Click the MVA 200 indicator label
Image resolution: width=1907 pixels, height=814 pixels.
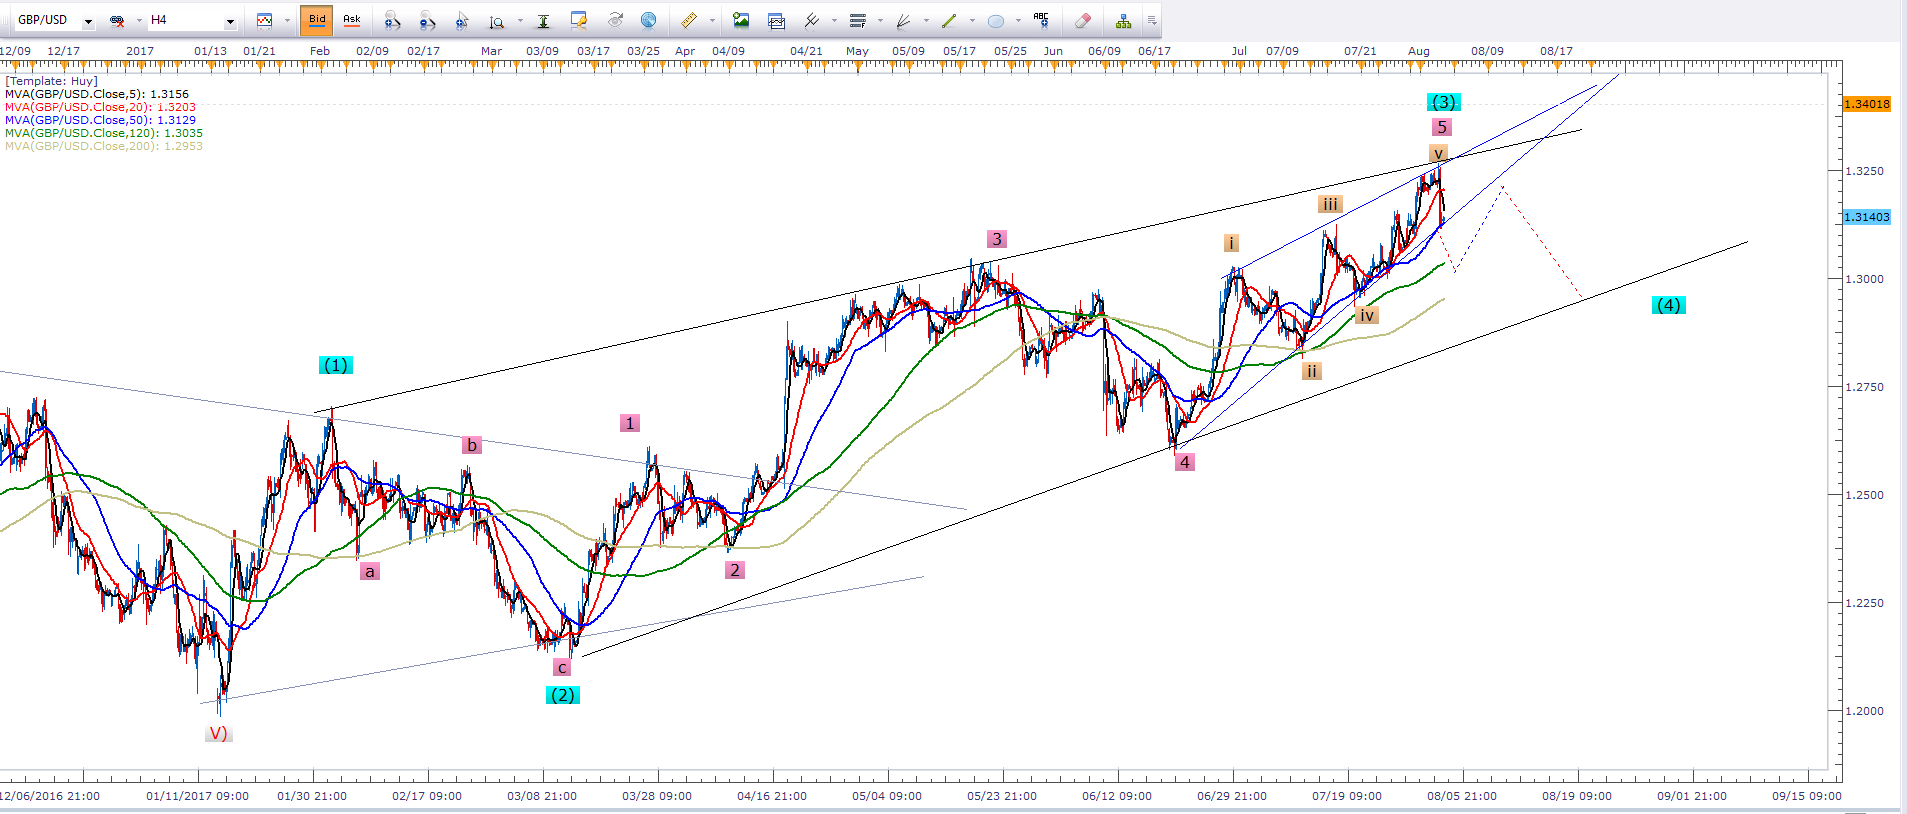pos(103,146)
